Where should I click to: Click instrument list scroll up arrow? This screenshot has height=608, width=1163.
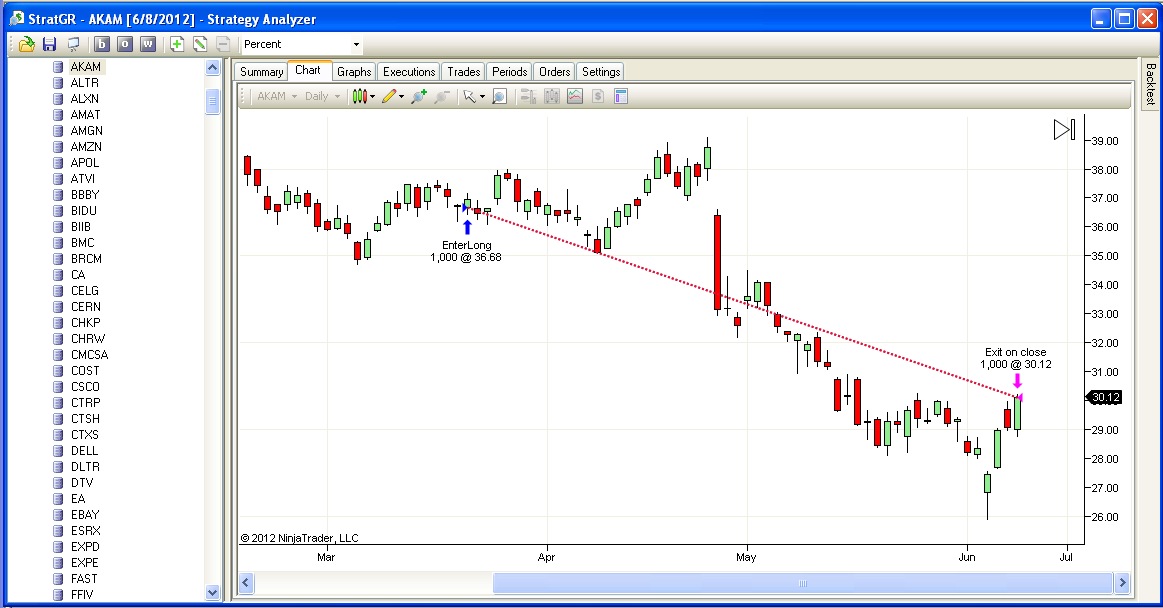point(212,68)
